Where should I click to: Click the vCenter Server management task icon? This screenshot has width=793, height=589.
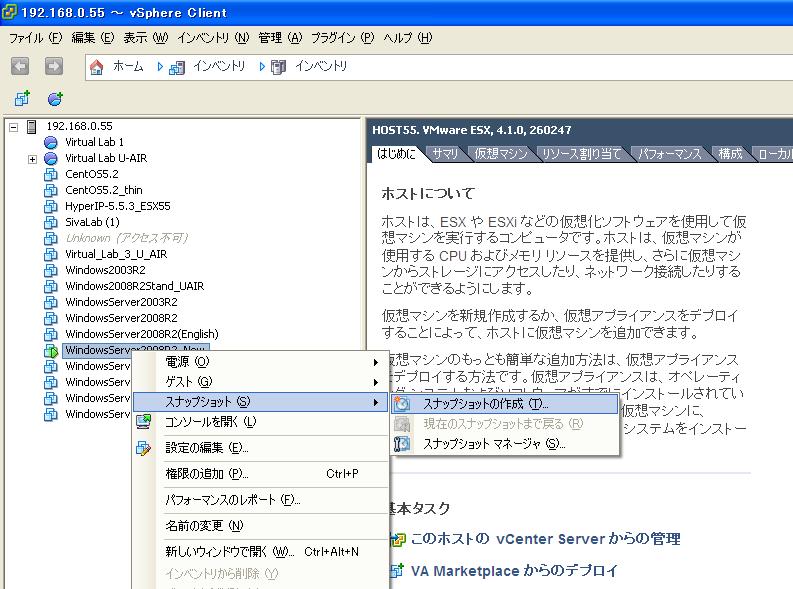point(398,539)
